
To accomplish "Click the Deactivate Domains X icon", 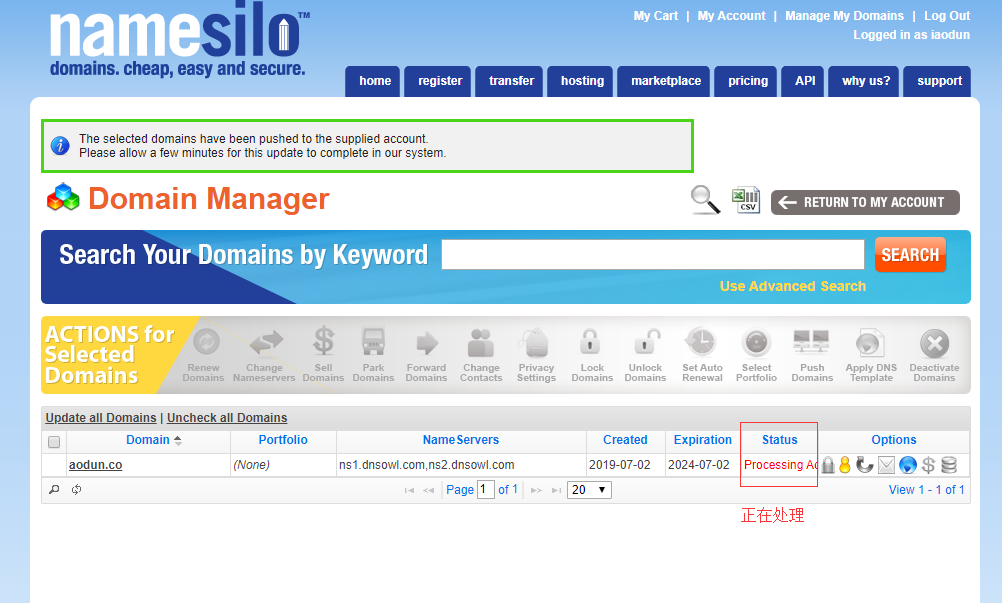I will point(934,344).
